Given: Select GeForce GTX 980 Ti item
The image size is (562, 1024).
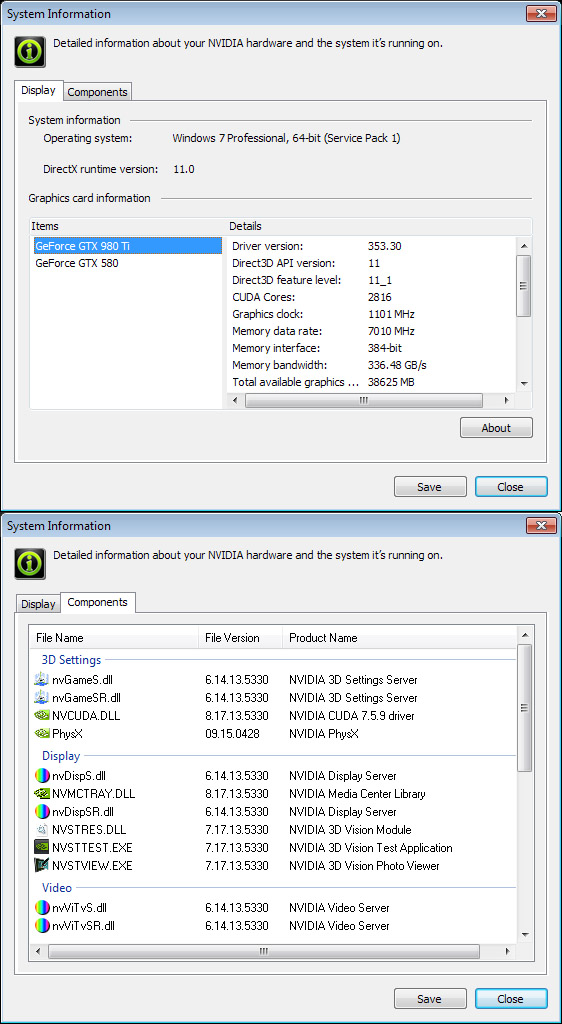Looking at the screenshot, I should pyautogui.click(x=127, y=246).
